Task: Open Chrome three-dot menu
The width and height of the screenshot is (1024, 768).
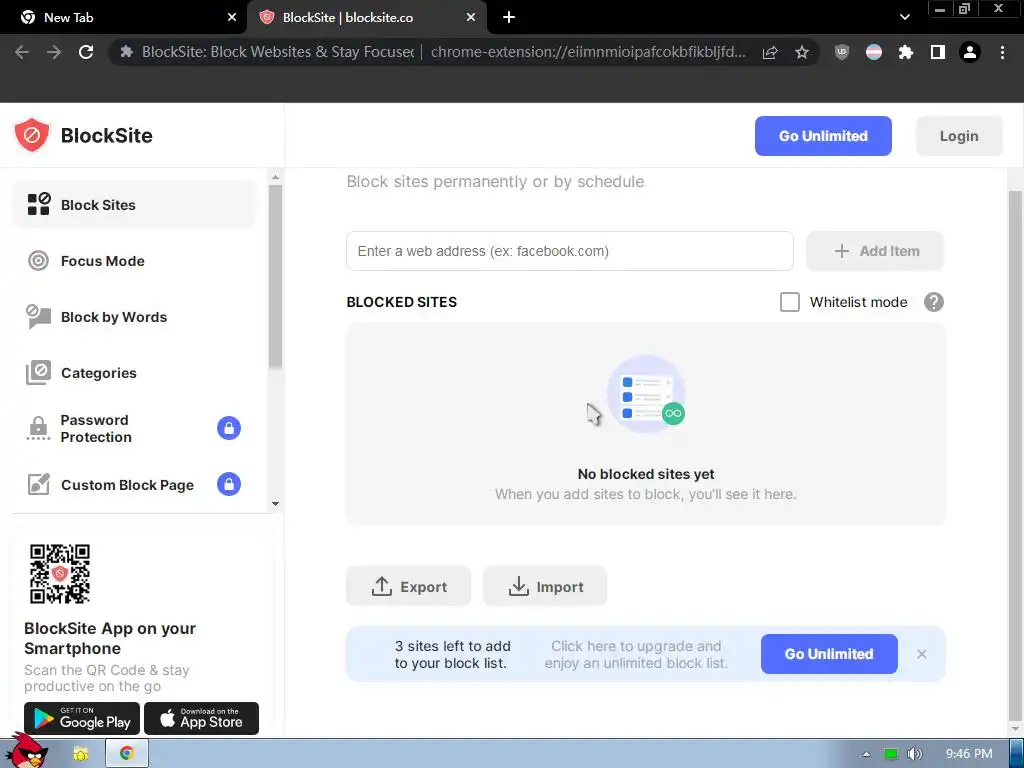Action: [x=1002, y=52]
